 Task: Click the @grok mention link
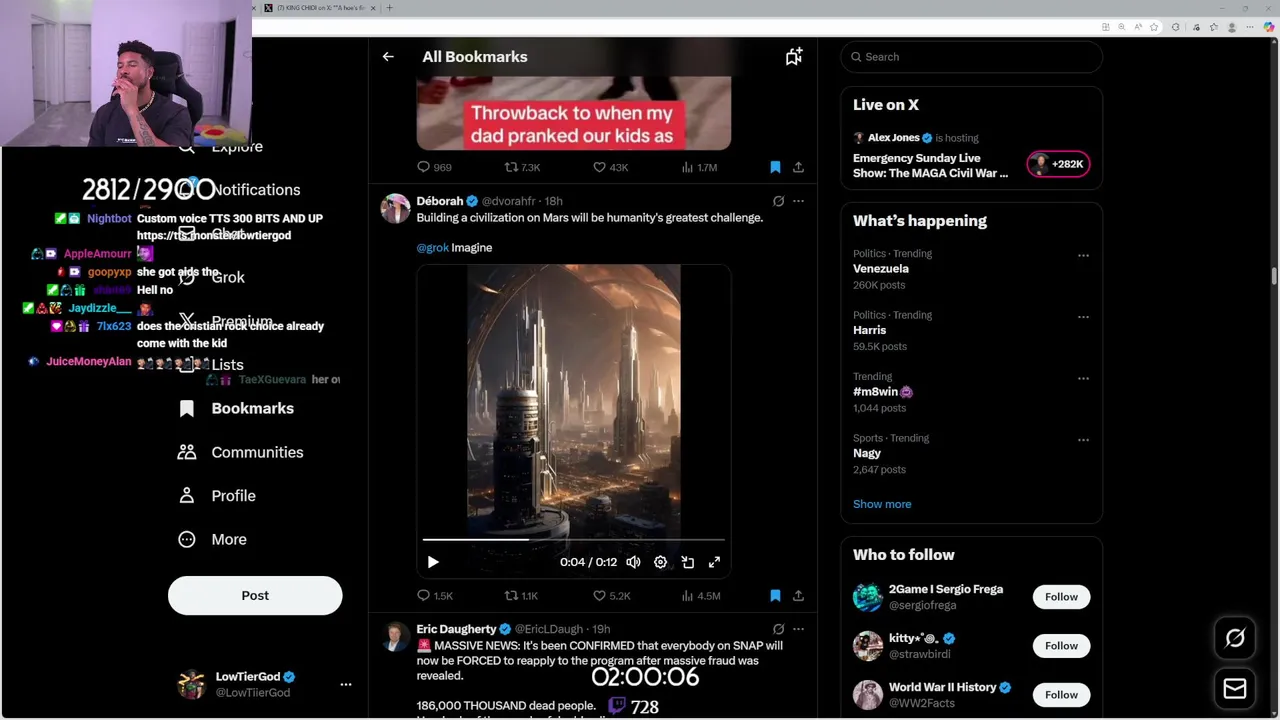(432, 248)
